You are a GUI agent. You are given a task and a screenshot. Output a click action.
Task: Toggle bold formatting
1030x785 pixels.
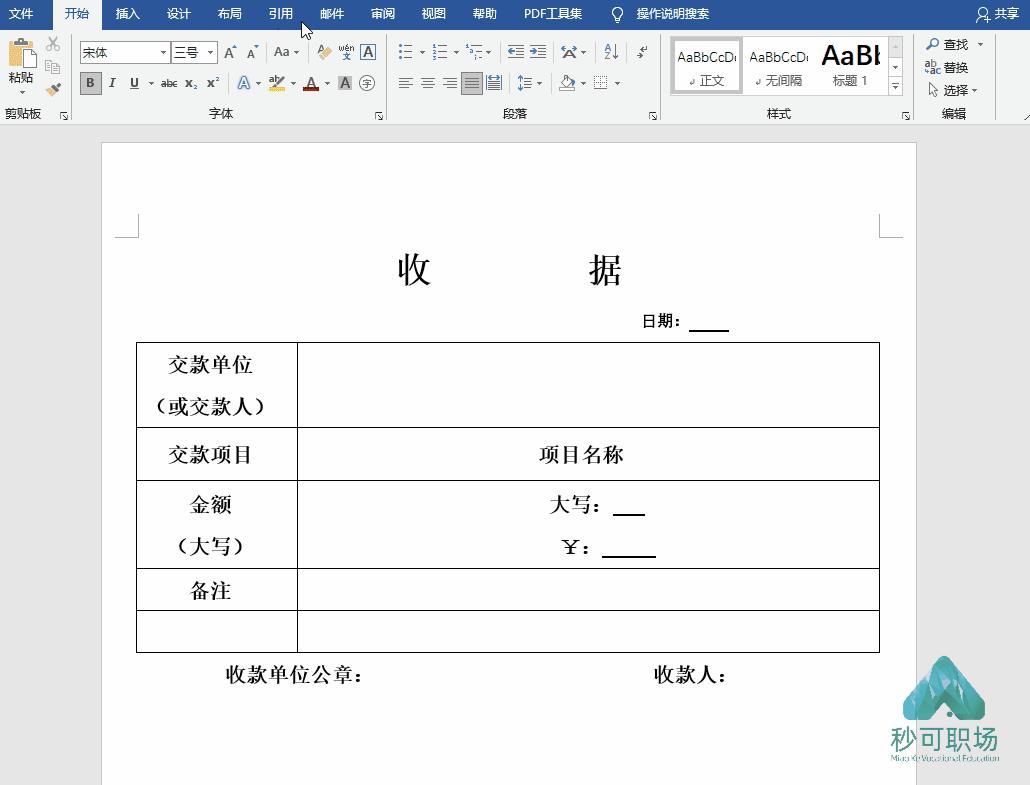pyautogui.click(x=90, y=81)
